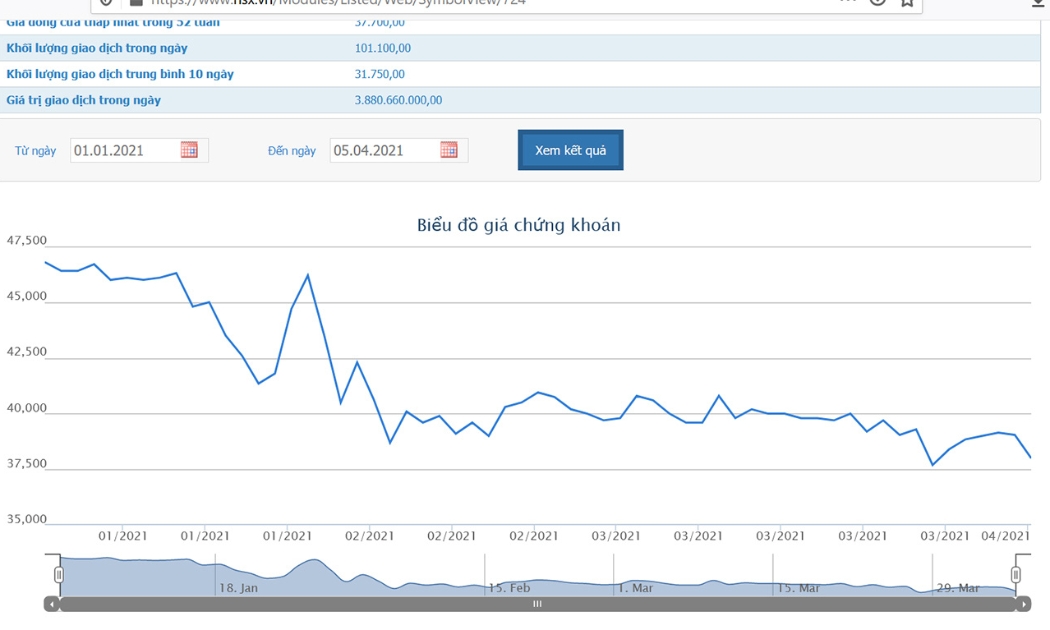1050x630 pixels.
Task: Click the scrollbar right arrow under the chart
Action: (1023, 604)
